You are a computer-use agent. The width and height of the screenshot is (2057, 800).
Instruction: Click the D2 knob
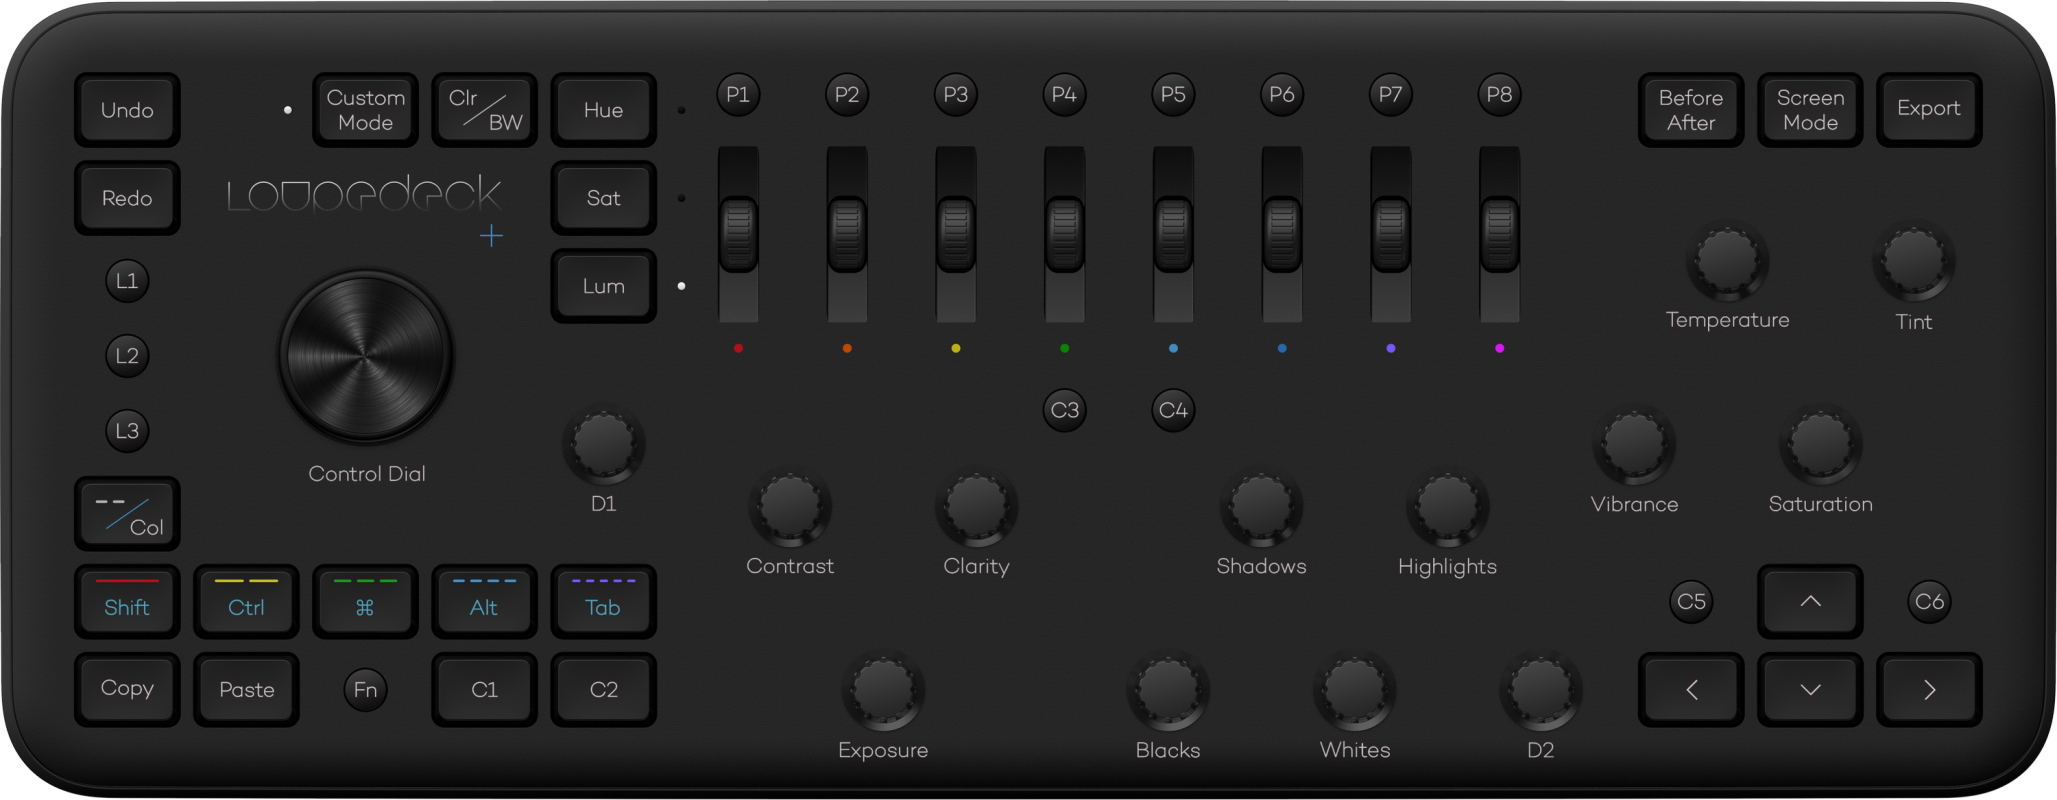click(1541, 690)
